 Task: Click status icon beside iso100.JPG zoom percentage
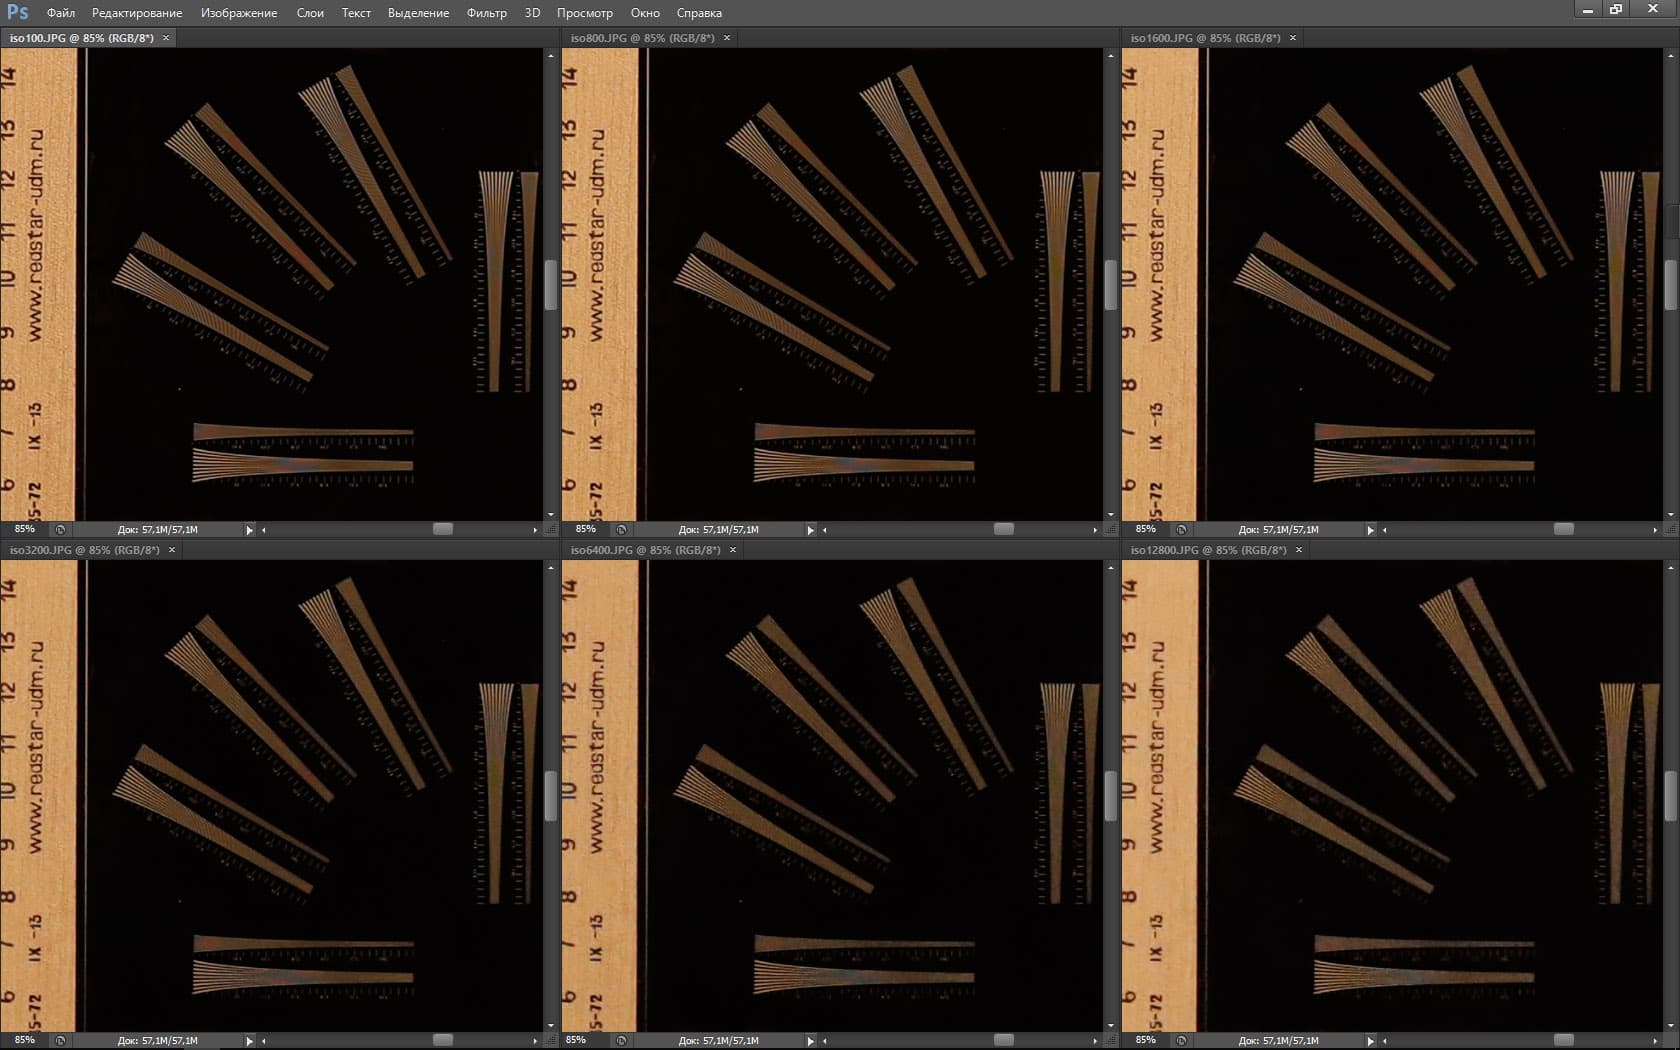60,529
